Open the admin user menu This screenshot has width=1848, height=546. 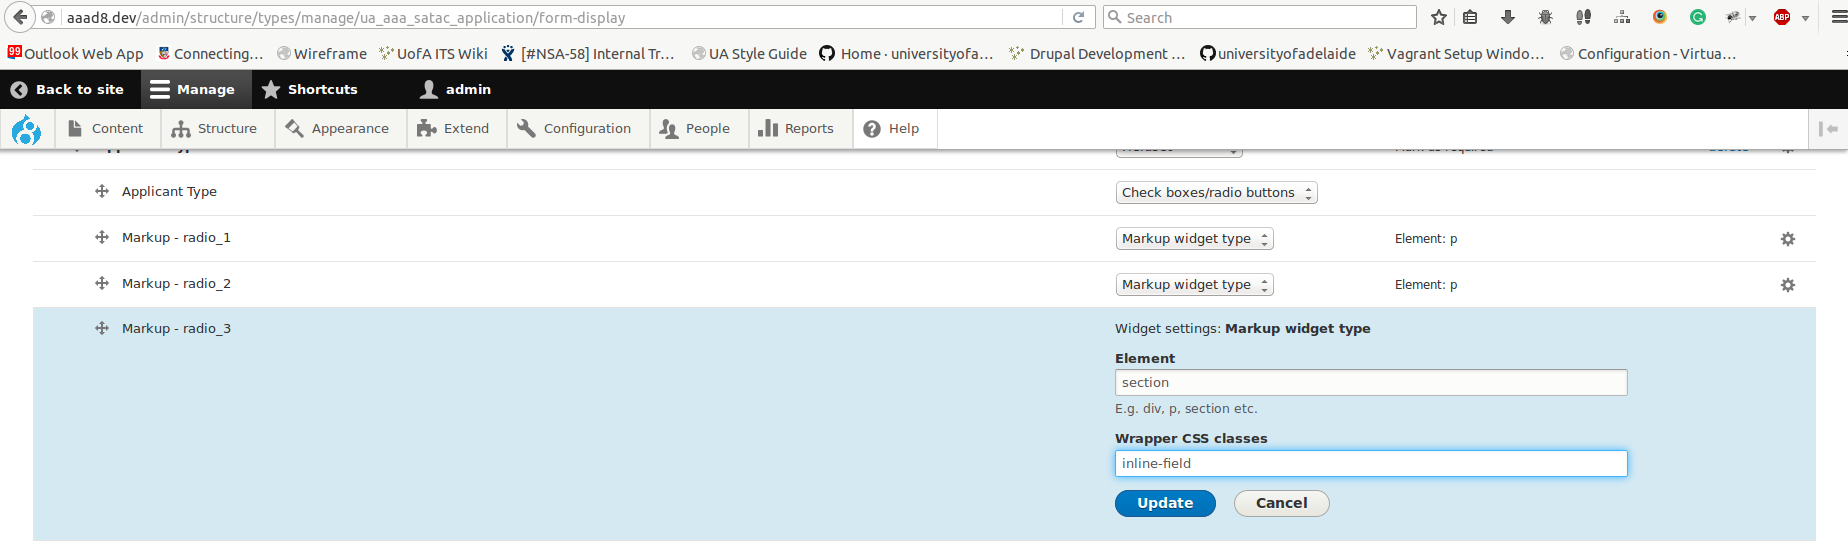pos(456,90)
